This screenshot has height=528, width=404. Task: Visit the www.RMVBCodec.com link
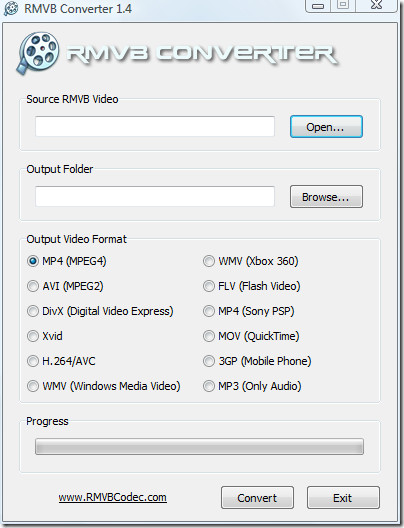[112, 497]
